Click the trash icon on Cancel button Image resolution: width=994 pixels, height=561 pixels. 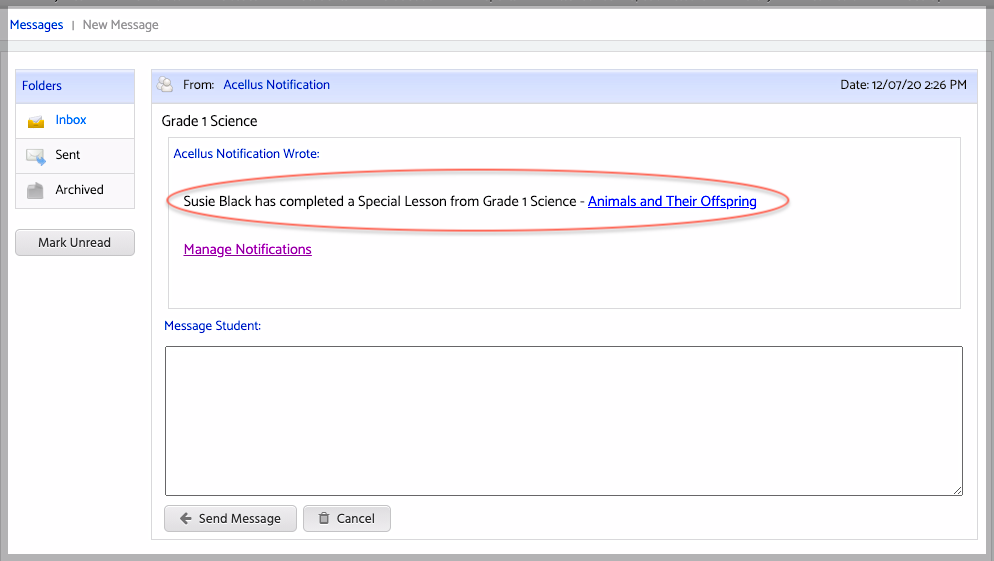pyautogui.click(x=324, y=518)
